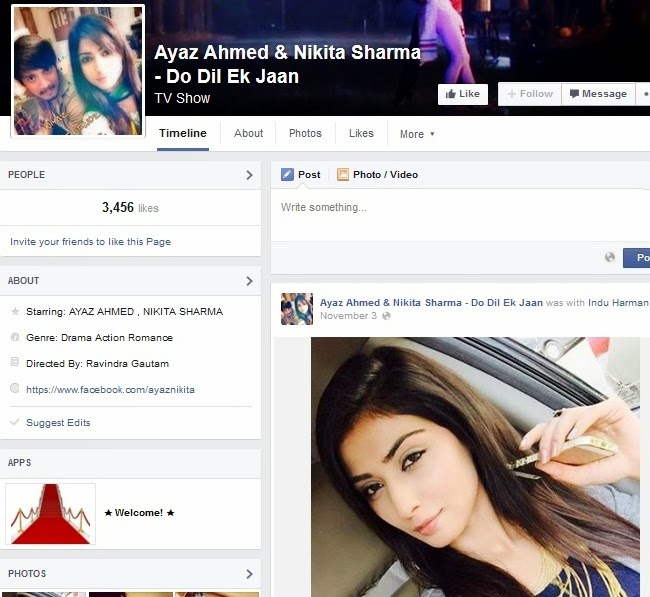
Task: Click the pencil Post icon
Action: [287, 175]
